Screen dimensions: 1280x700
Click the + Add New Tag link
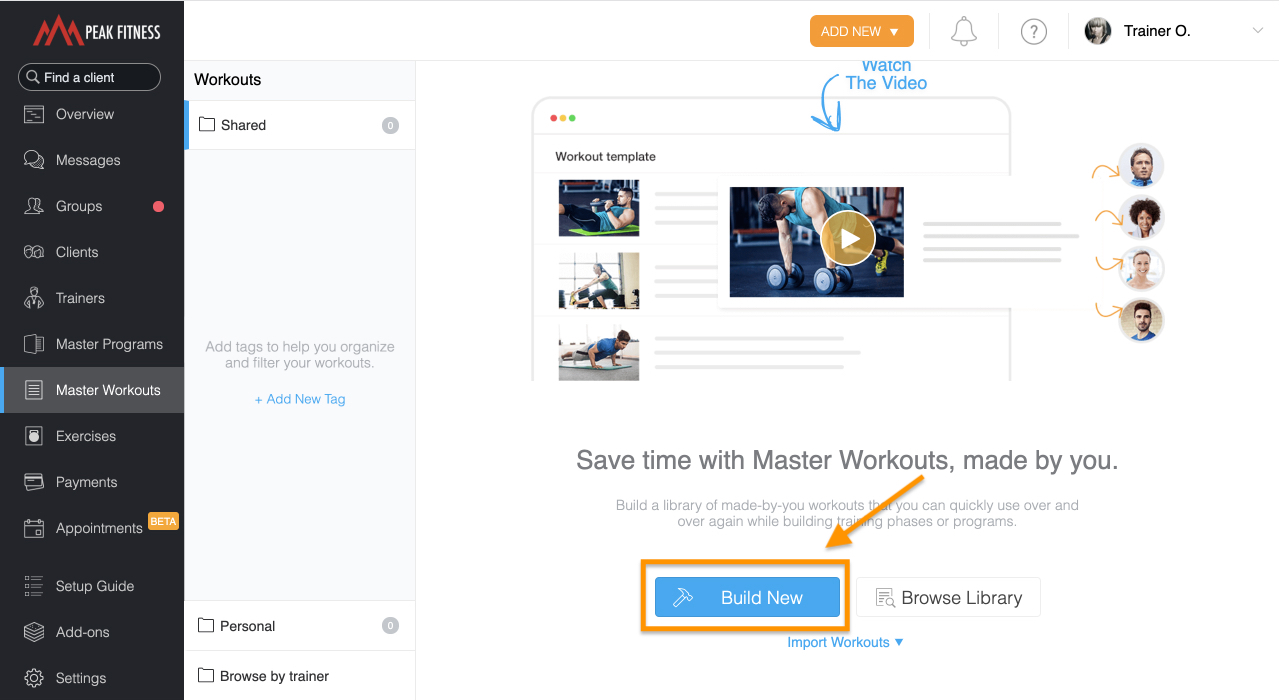300,399
